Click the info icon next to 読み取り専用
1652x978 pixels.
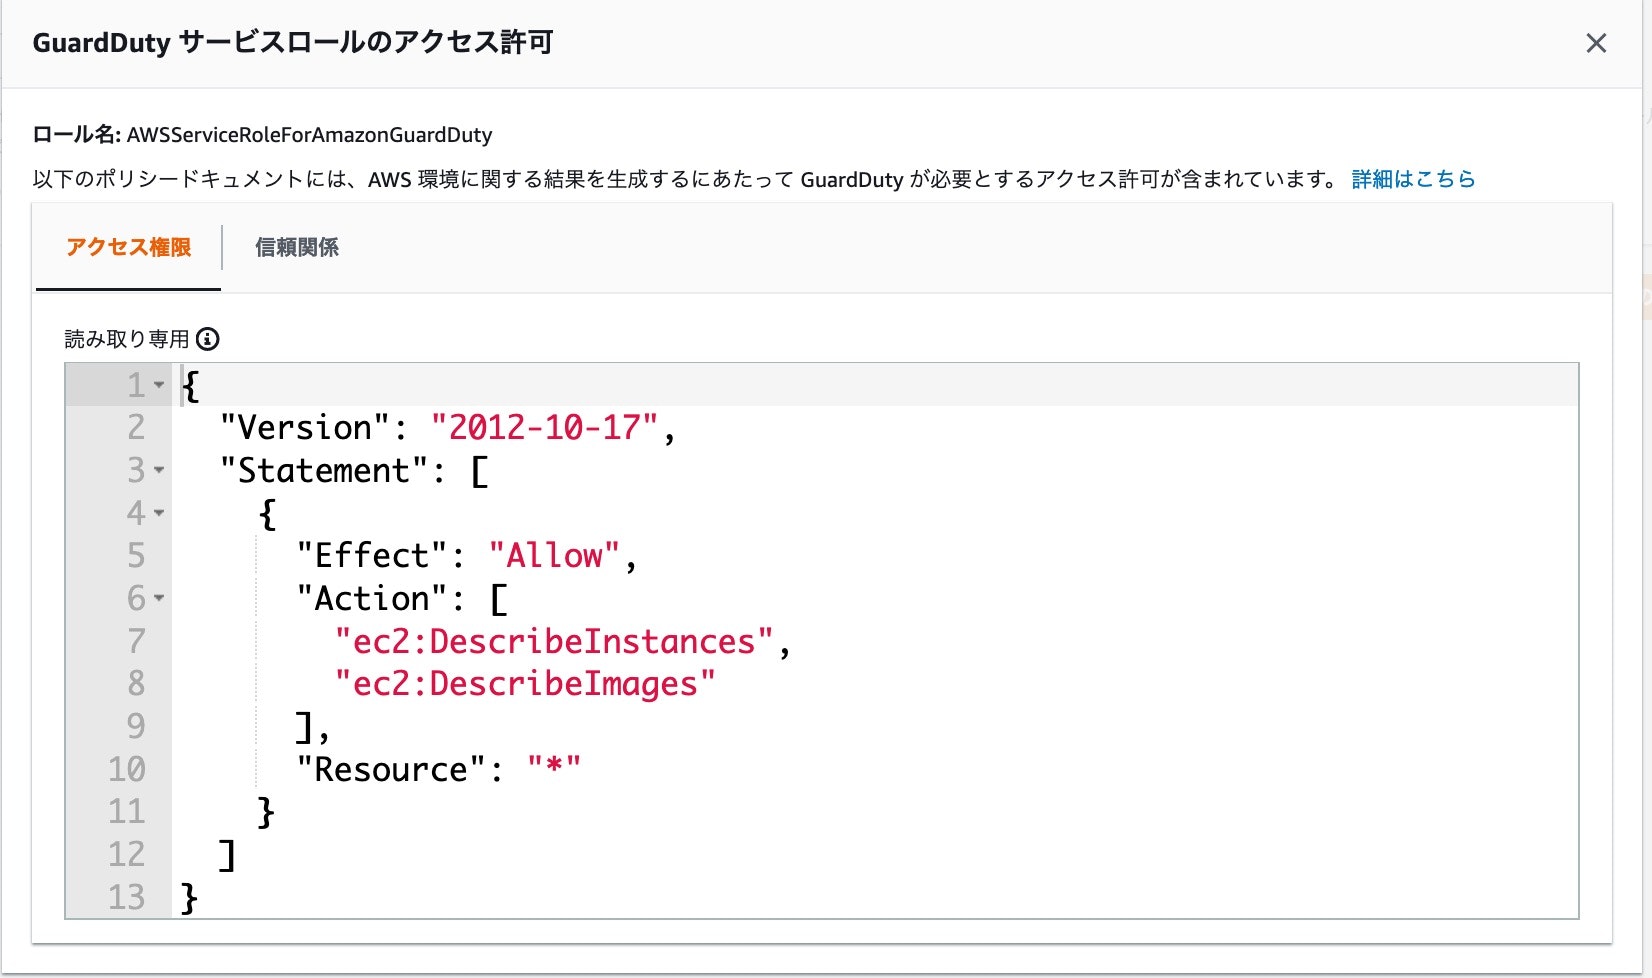(208, 339)
